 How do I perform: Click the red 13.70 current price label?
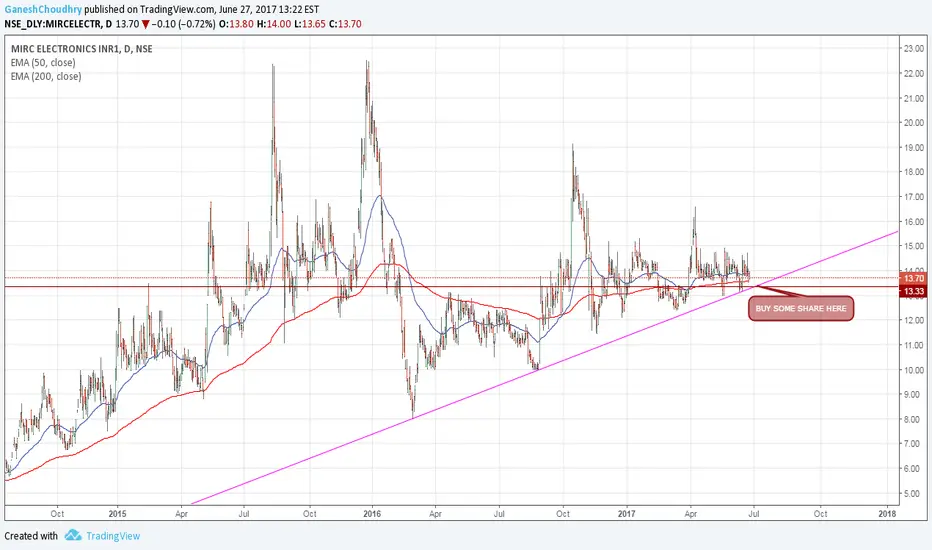point(914,278)
